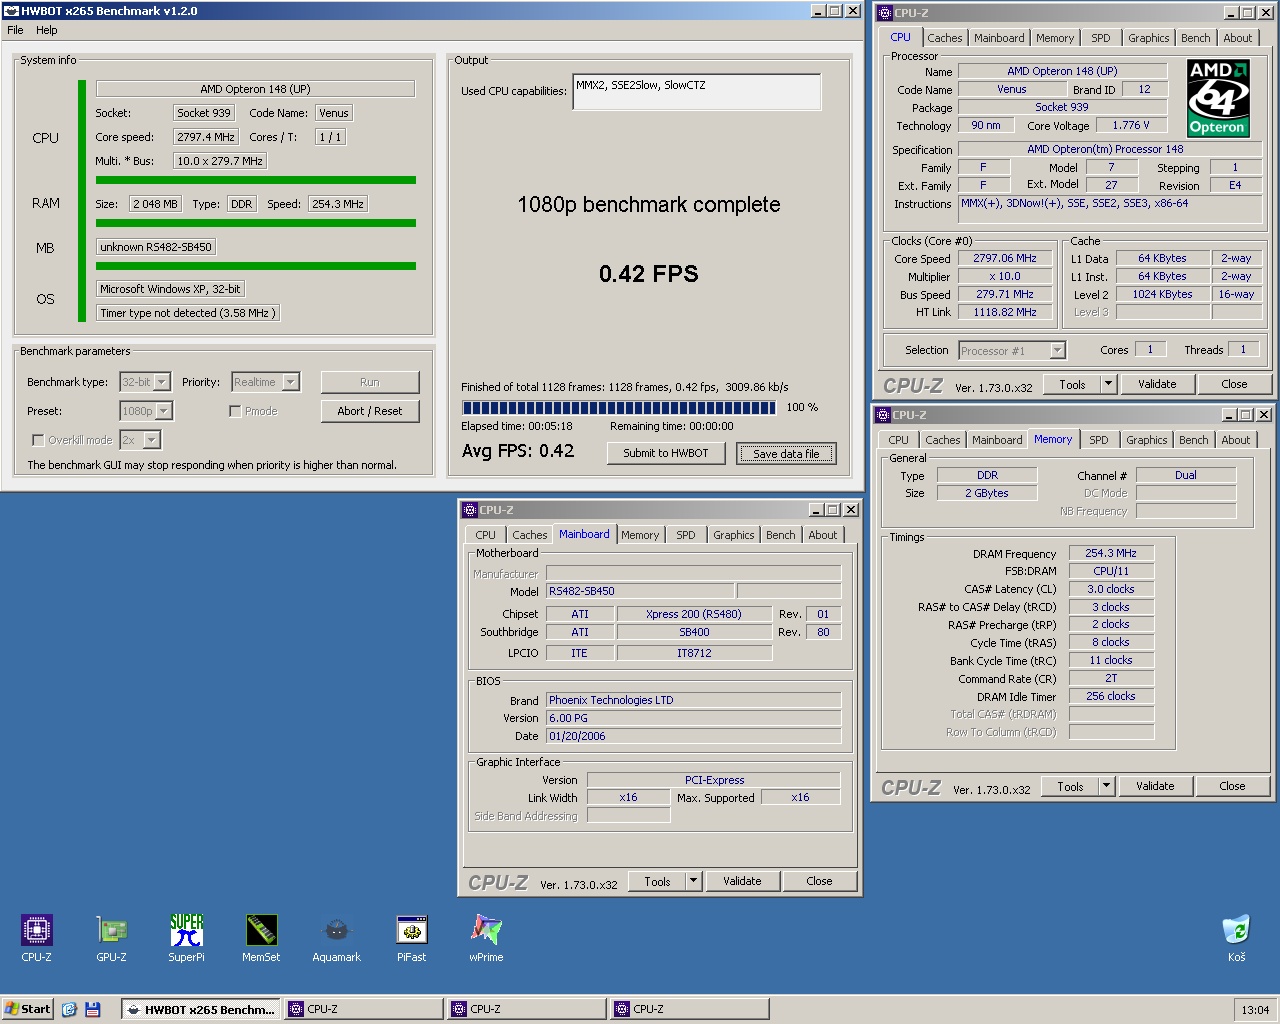Click the Core Speed 2797.06 MHz value

tap(1005, 258)
